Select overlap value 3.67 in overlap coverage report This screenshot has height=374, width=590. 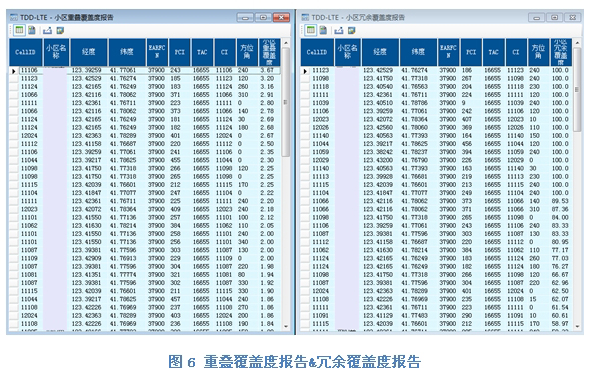click(267, 70)
